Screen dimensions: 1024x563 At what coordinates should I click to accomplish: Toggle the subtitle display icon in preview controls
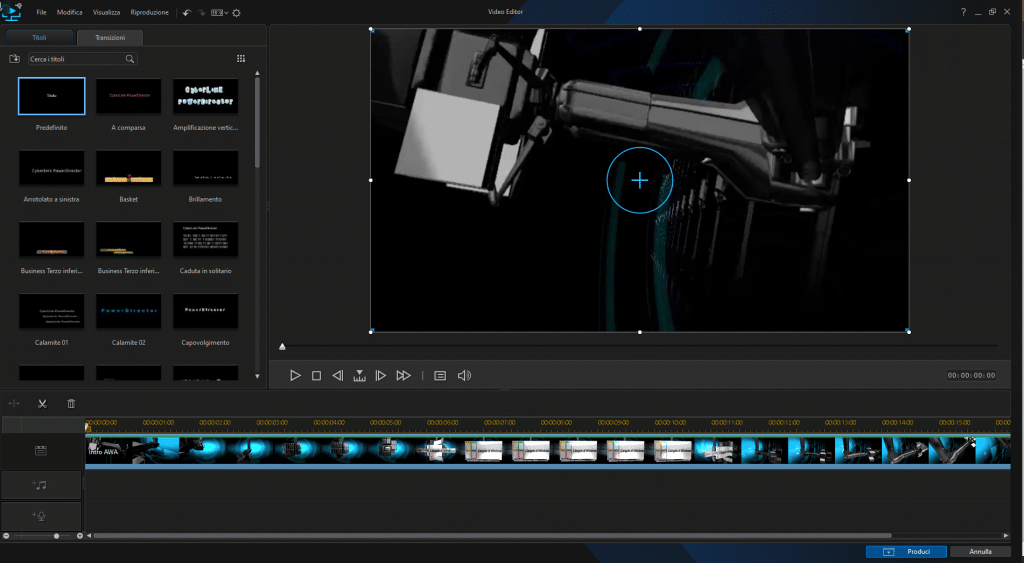(x=440, y=376)
